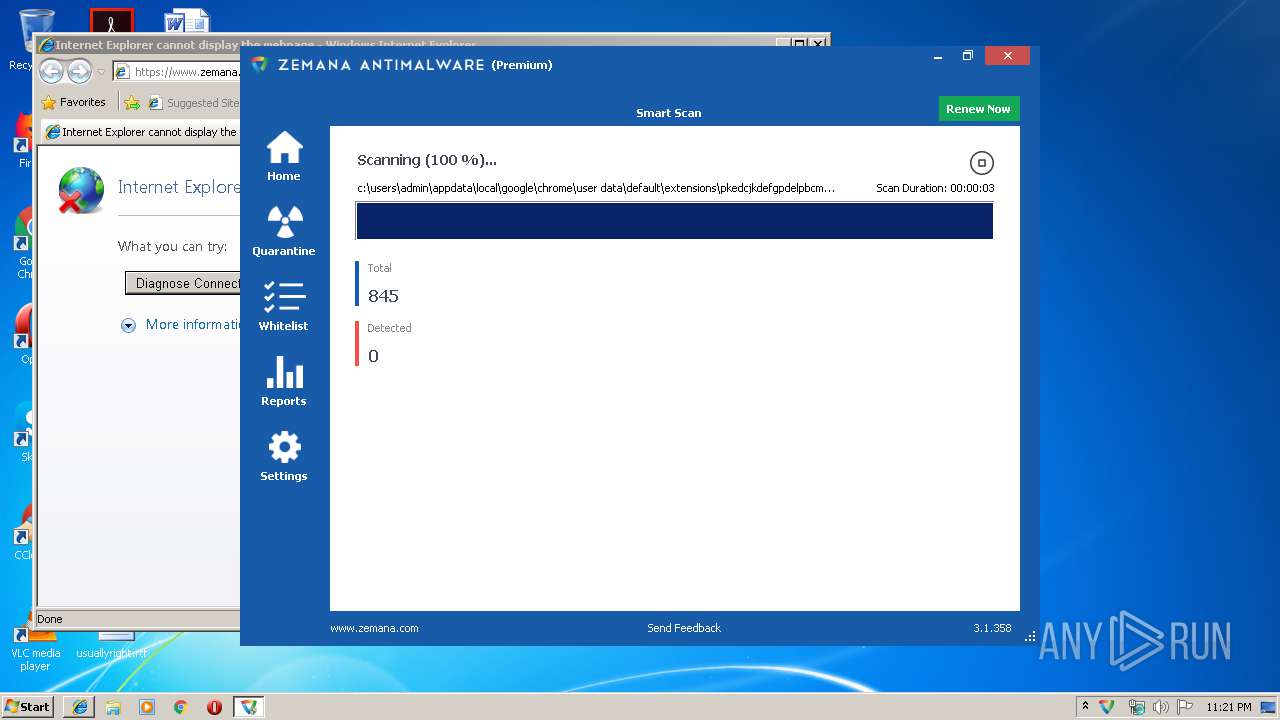Minimize the Zemana AntiMalware window
The image size is (1280, 720).
coord(937,56)
